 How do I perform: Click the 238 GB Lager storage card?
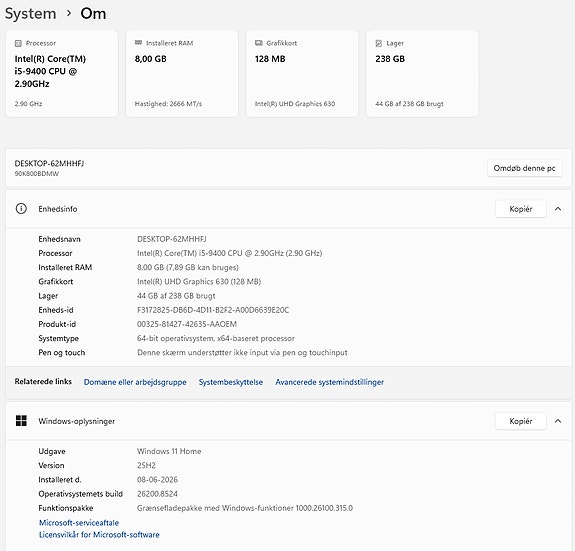[x=422, y=74]
